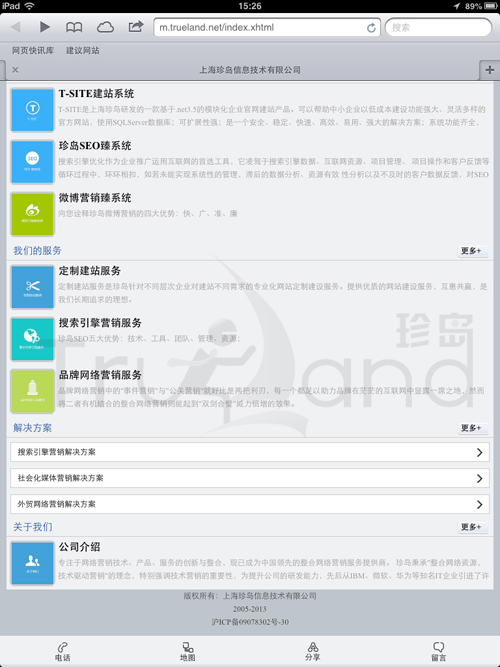Screen dimensions: 500x667
Task: Tap the 留言 message icon in the bottom bar
Action: [438, 652]
